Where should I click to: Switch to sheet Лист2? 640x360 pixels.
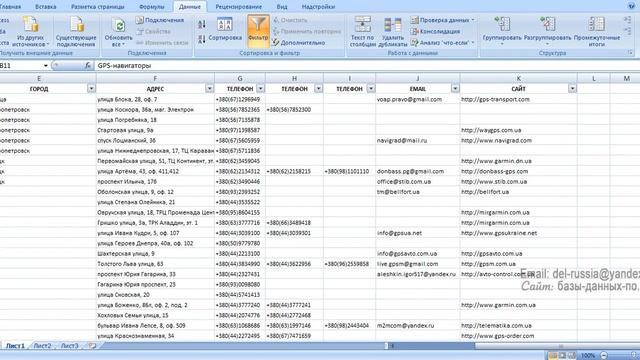42,346
